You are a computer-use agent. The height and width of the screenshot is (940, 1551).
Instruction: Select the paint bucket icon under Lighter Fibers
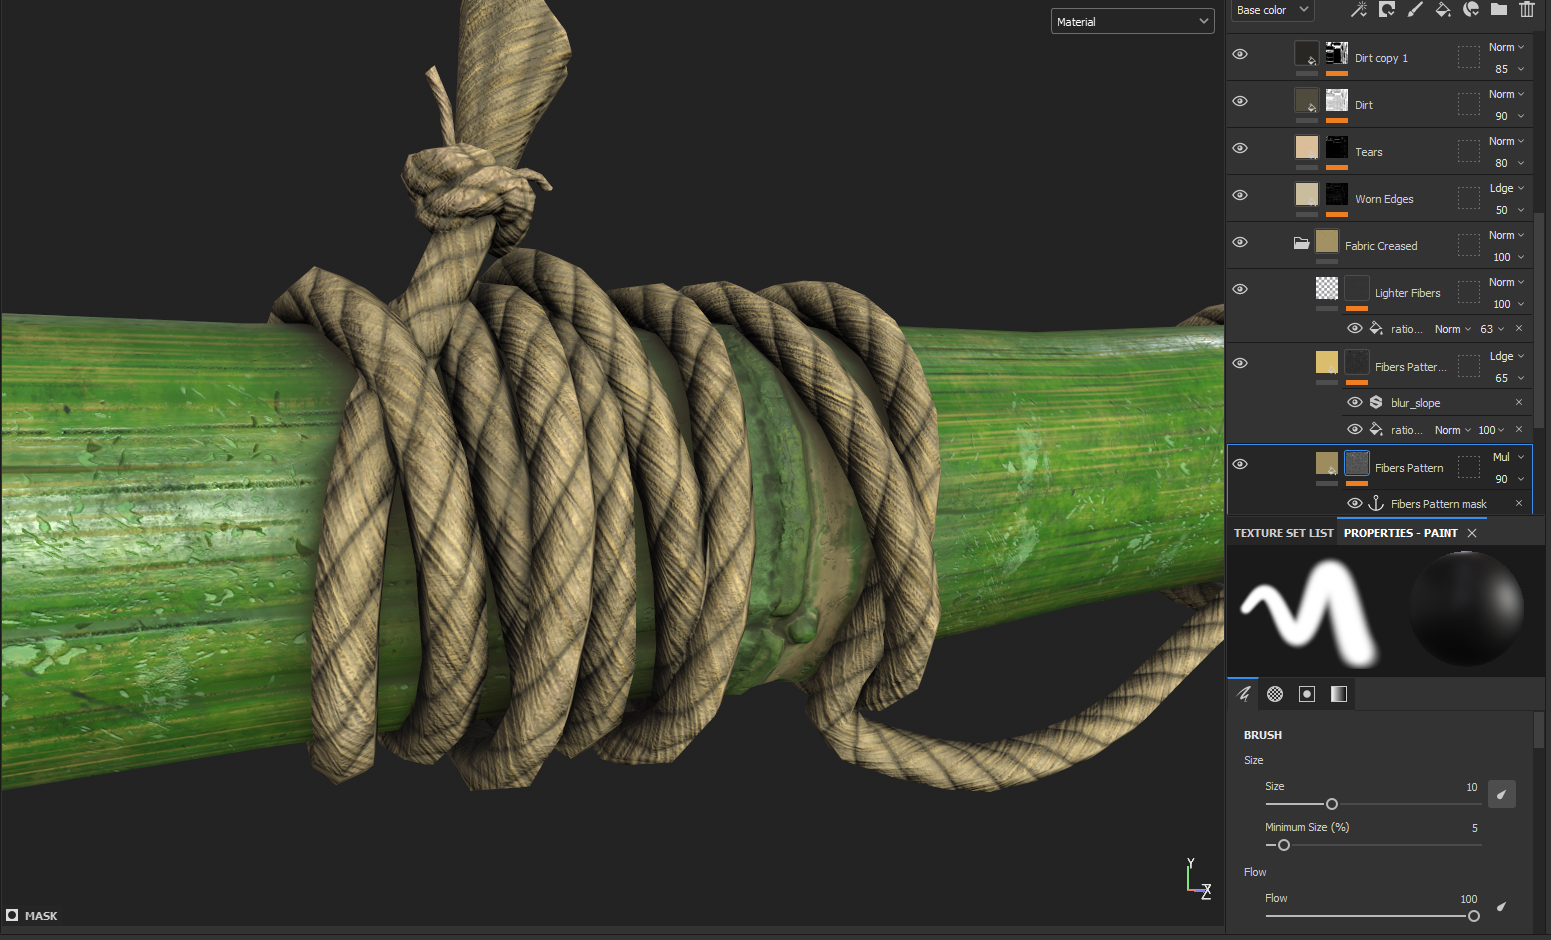(x=1376, y=329)
